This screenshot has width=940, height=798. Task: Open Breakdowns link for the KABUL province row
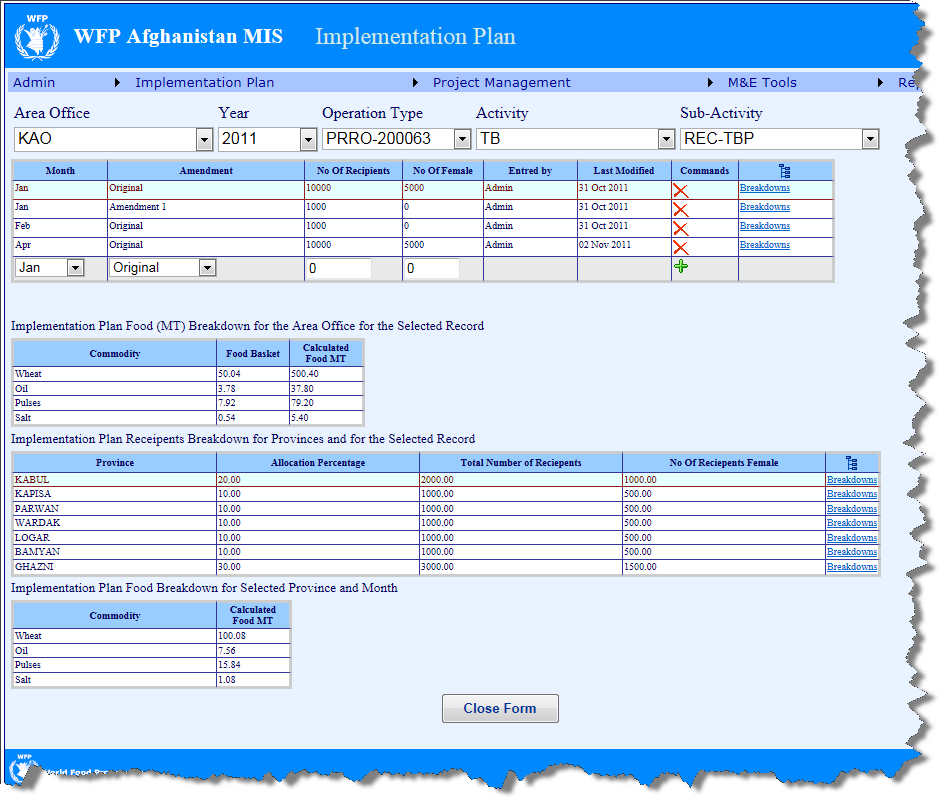click(851, 479)
